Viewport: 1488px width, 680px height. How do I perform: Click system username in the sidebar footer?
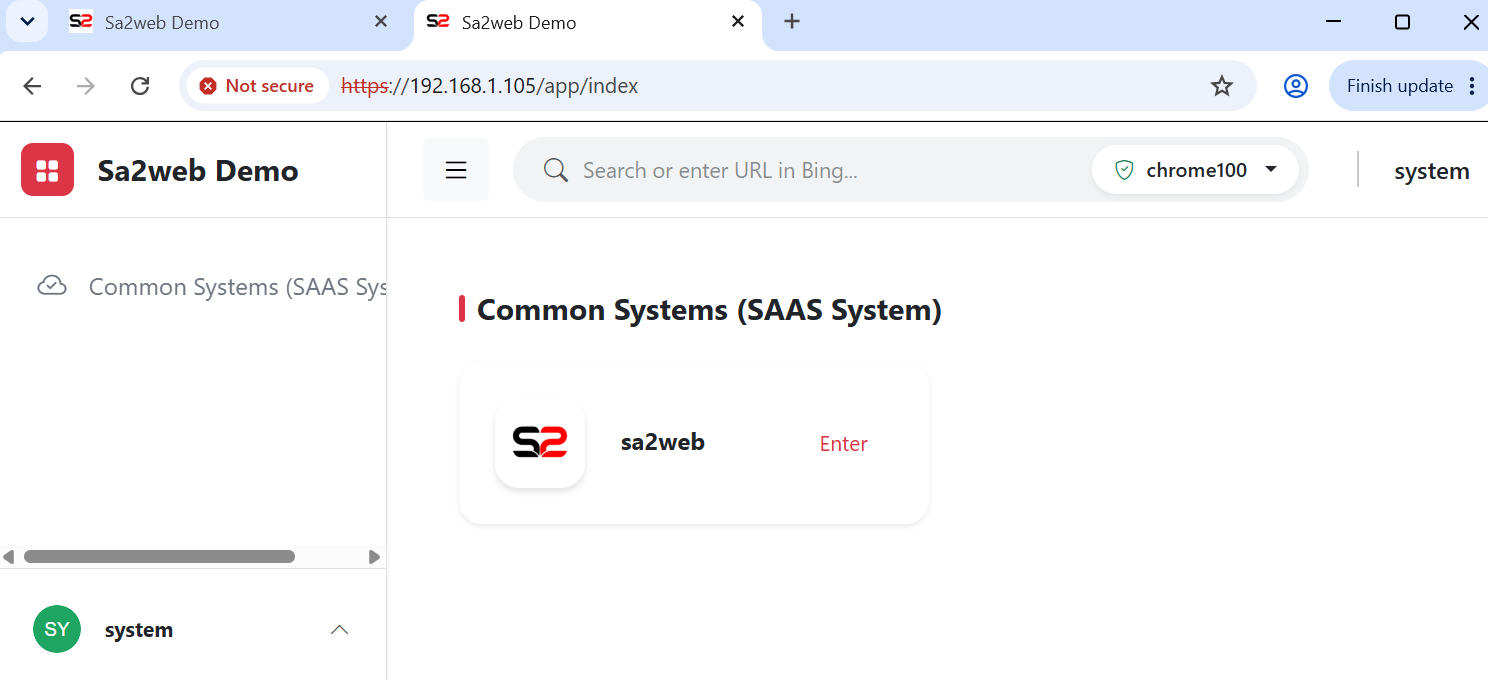pyautogui.click(x=139, y=630)
